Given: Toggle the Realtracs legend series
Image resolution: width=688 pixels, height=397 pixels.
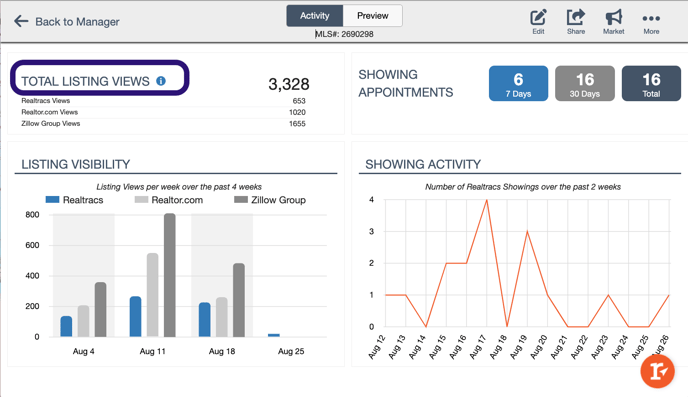Looking at the screenshot, I should pos(75,200).
